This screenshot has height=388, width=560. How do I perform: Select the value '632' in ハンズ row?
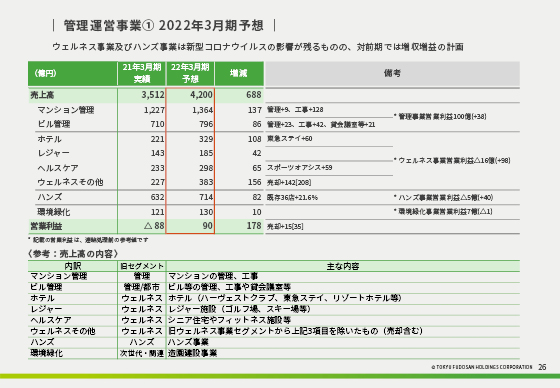pos(158,197)
